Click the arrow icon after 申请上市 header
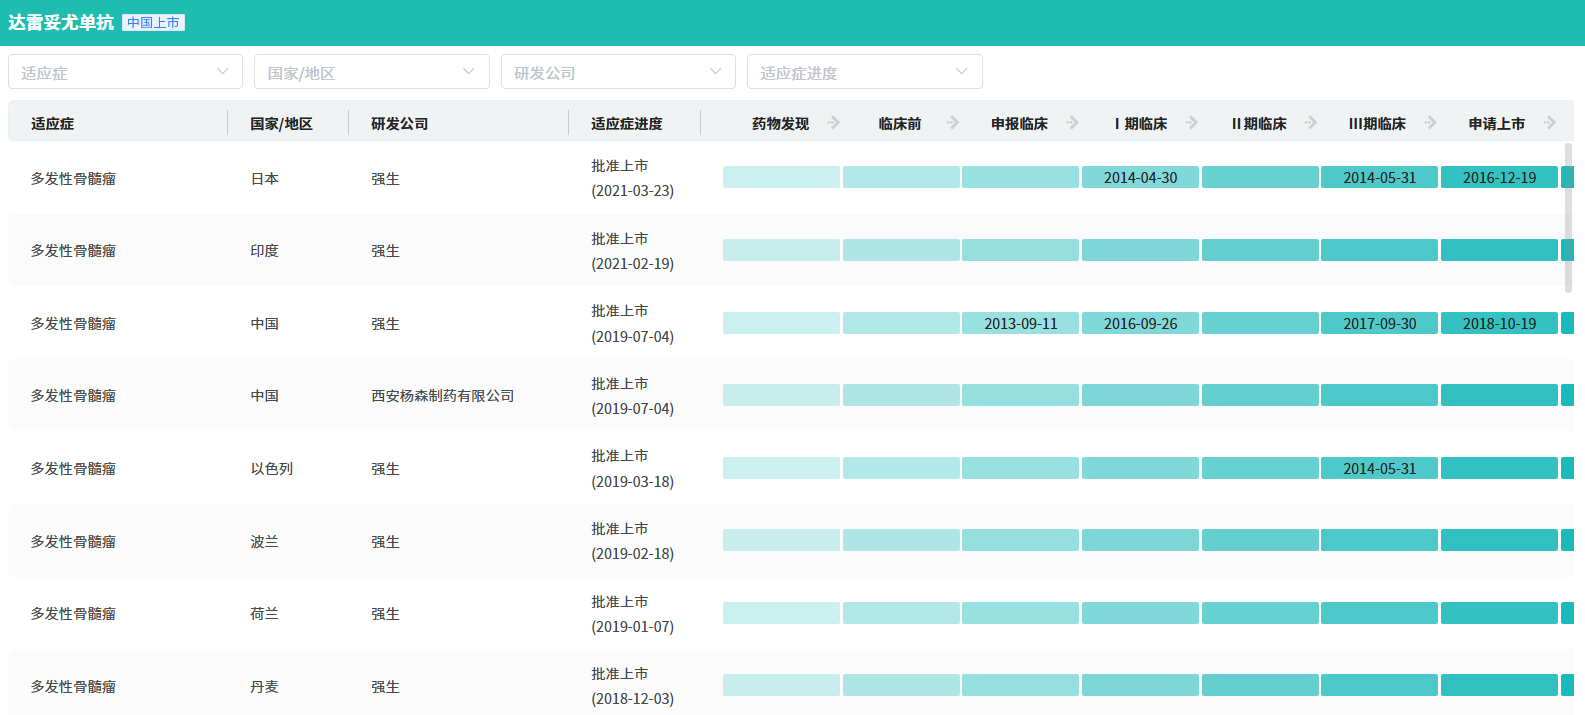Image resolution: width=1585 pixels, height=715 pixels. (x=1549, y=123)
